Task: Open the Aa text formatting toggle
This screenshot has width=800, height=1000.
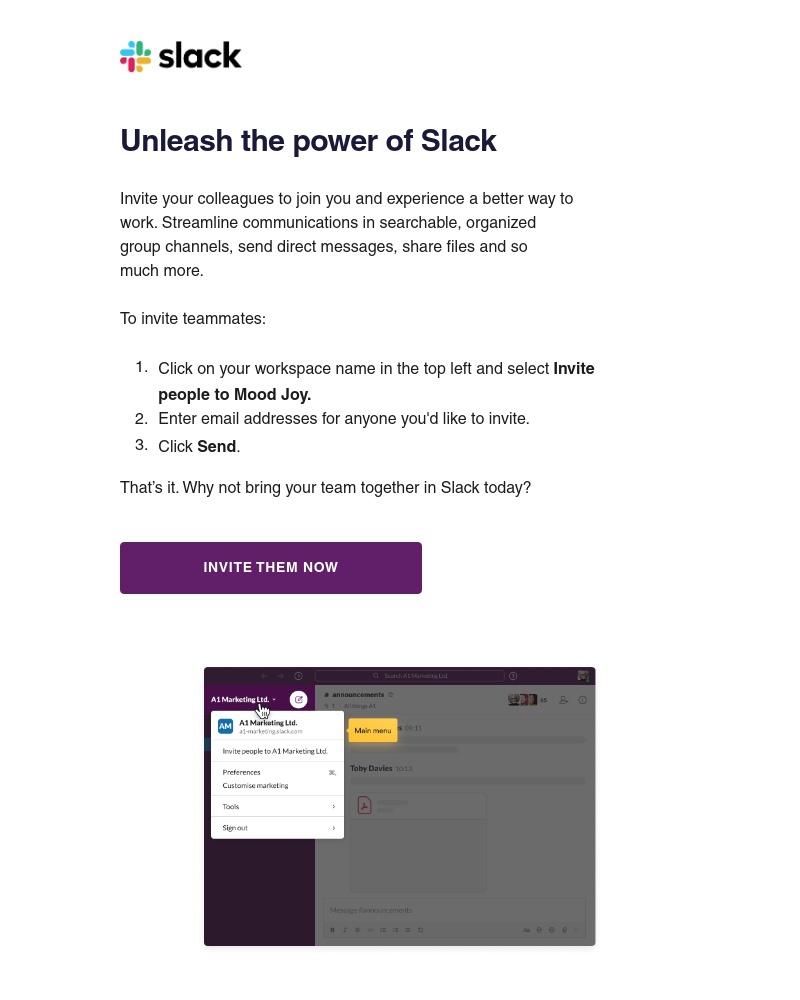Action: 526,930
